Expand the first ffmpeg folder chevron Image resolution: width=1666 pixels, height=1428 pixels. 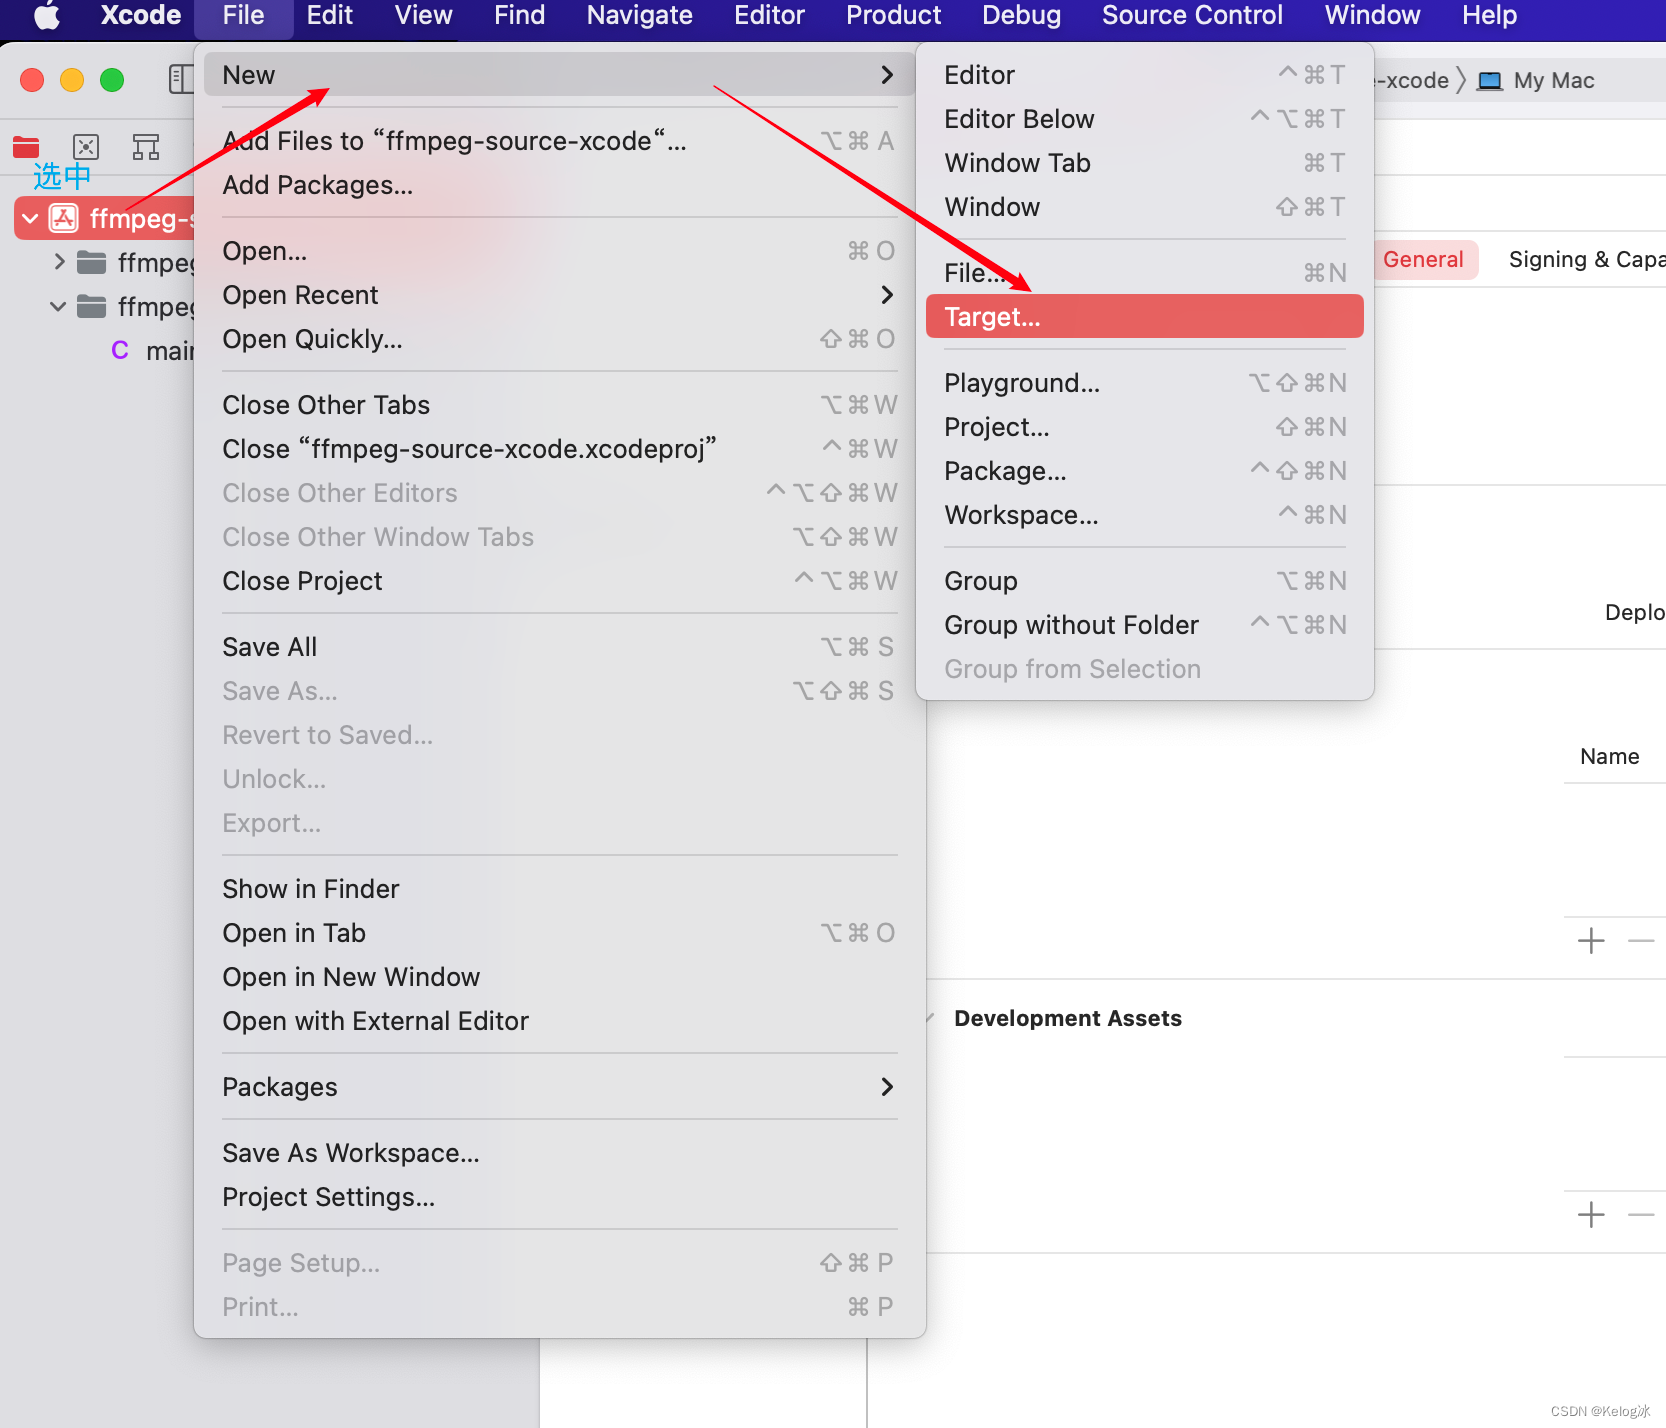tap(59, 262)
